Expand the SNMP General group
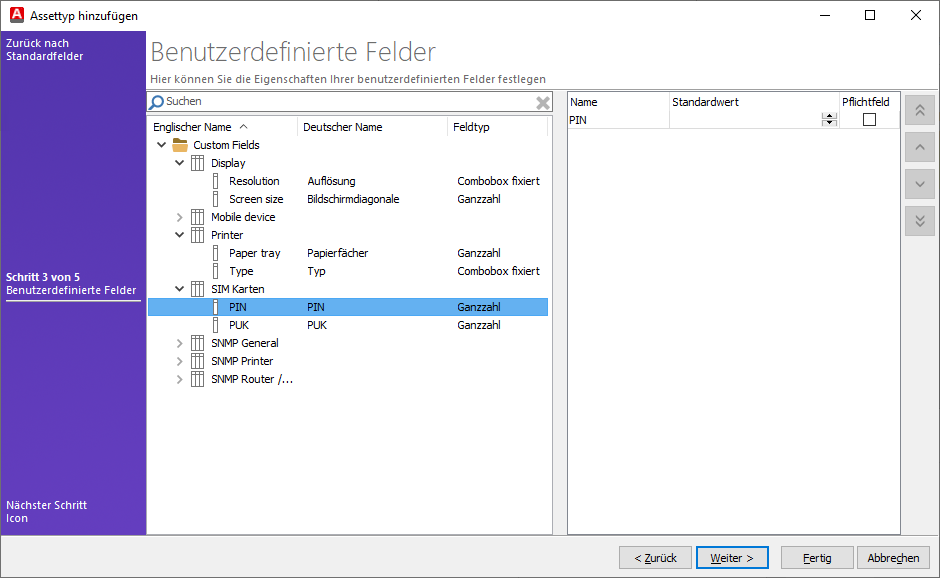Image resolution: width=940 pixels, height=578 pixels. tap(179, 343)
